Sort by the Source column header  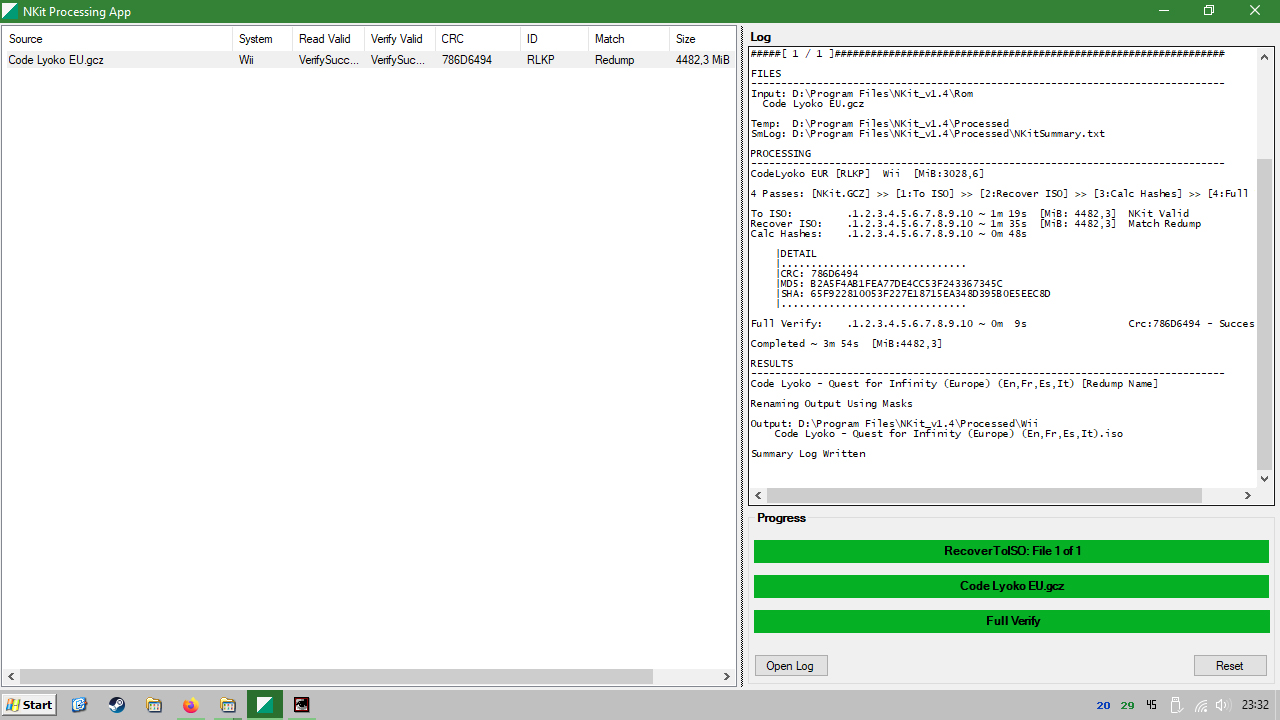[117, 39]
